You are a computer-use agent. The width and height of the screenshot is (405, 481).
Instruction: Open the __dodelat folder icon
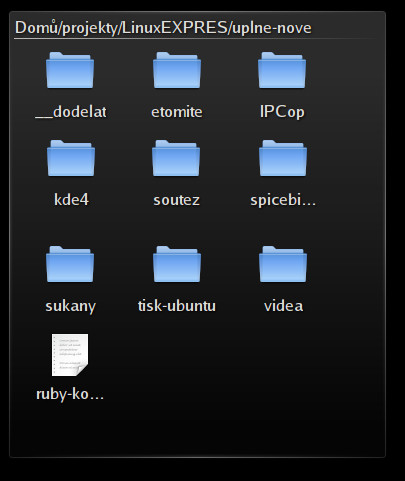coord(70,70)
